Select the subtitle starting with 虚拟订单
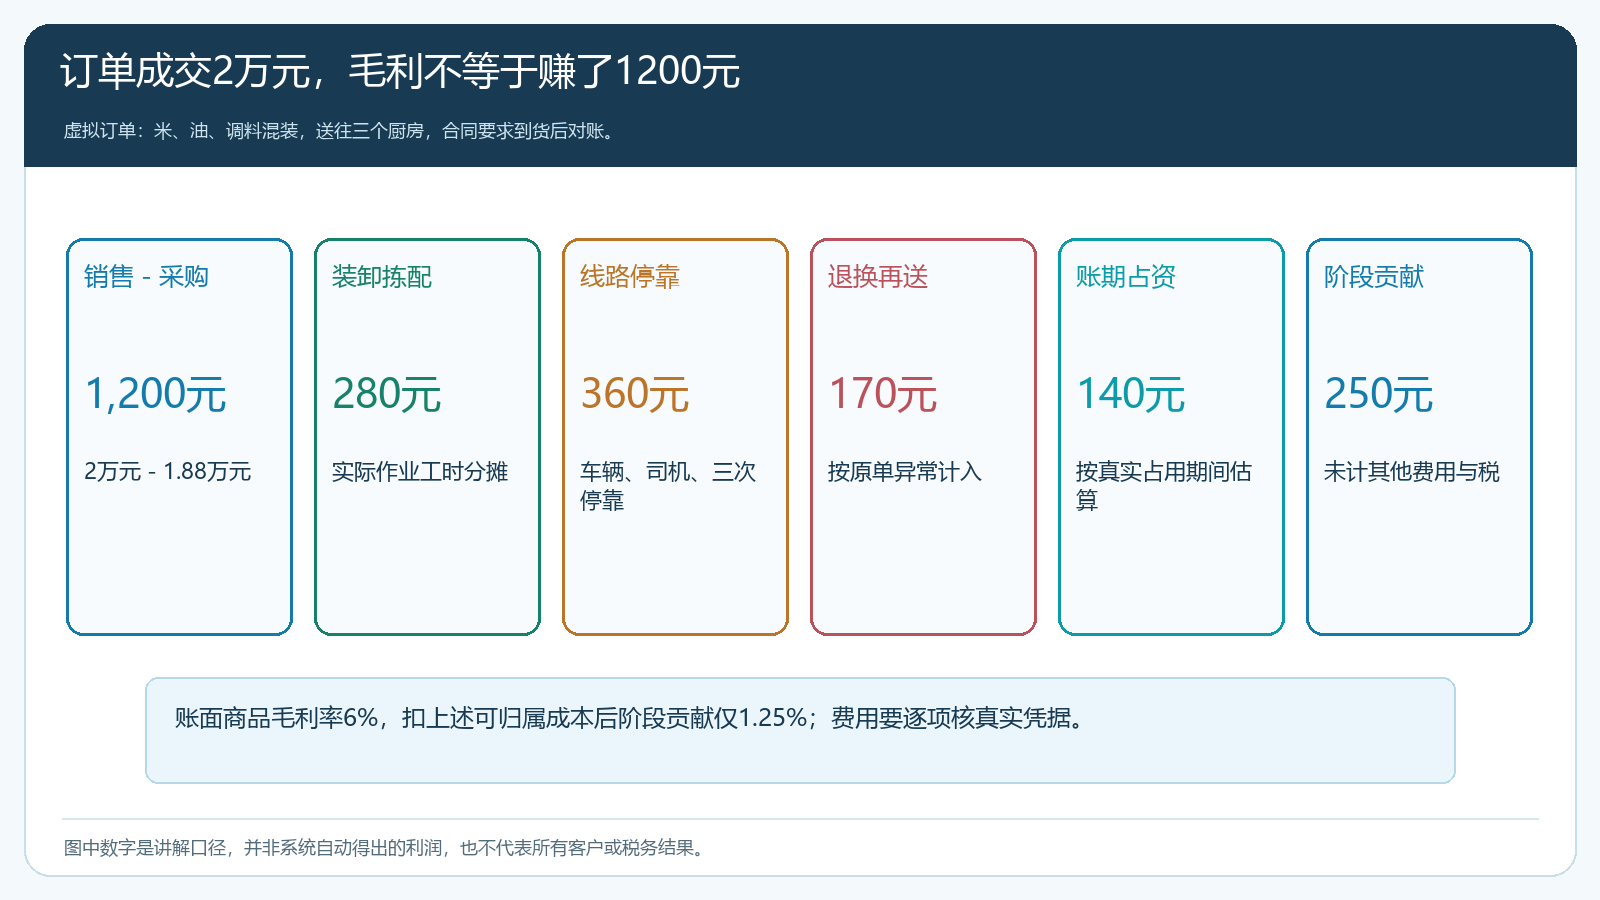The image size is (1600, 900). tap(341, 131)
